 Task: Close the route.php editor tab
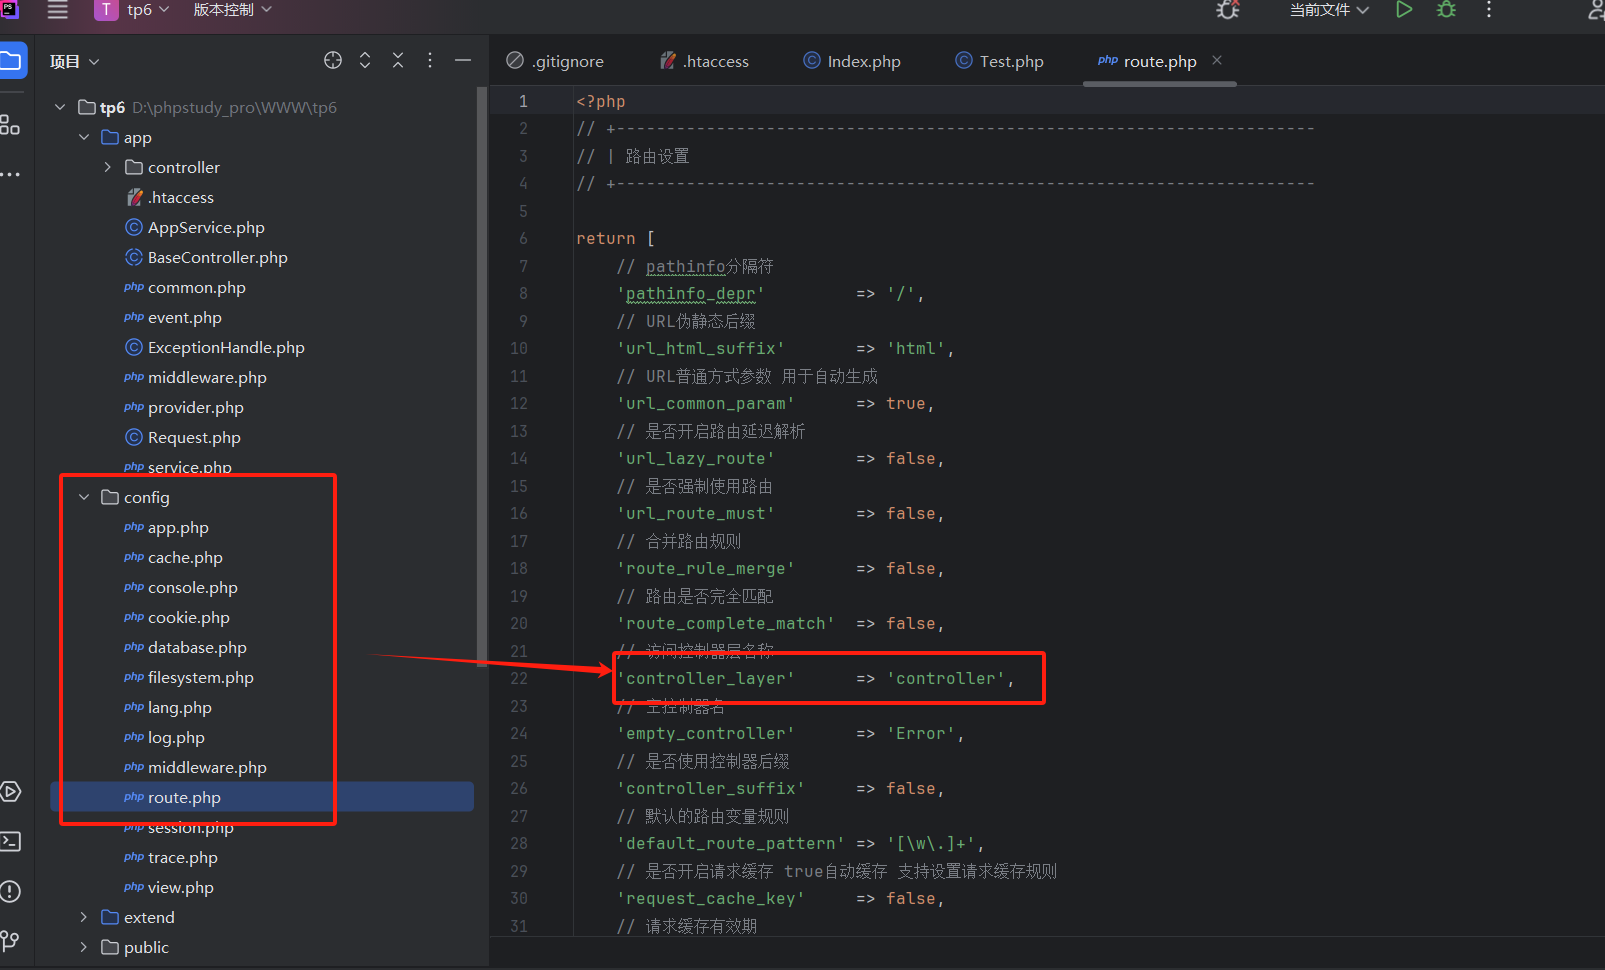[x=1217, y=60]
